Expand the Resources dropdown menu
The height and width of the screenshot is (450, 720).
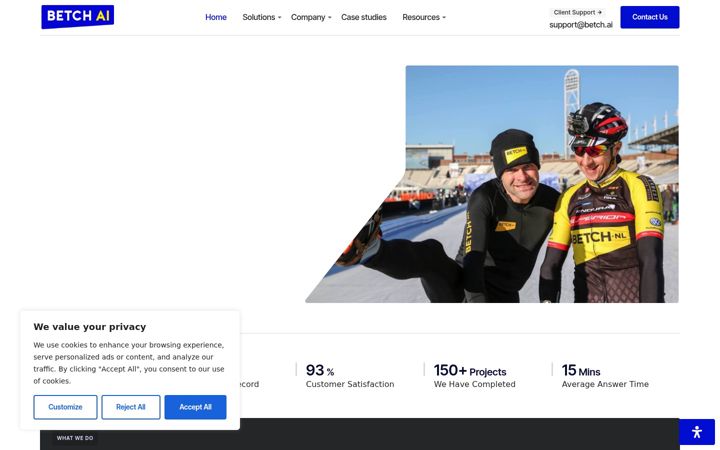coord(424,17)
